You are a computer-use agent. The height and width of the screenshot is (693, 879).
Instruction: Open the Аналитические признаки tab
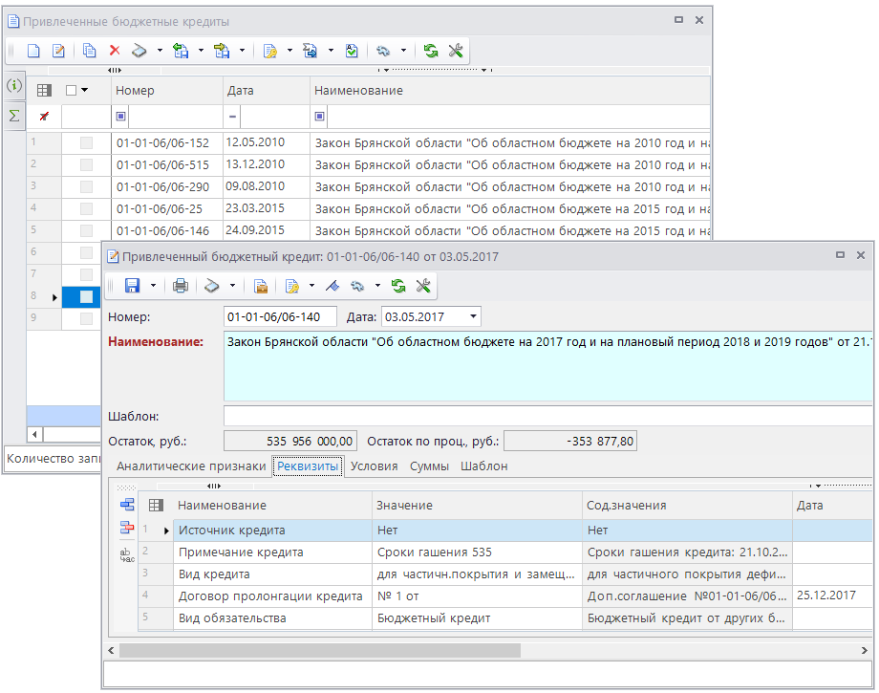click(x=191, y=466)
